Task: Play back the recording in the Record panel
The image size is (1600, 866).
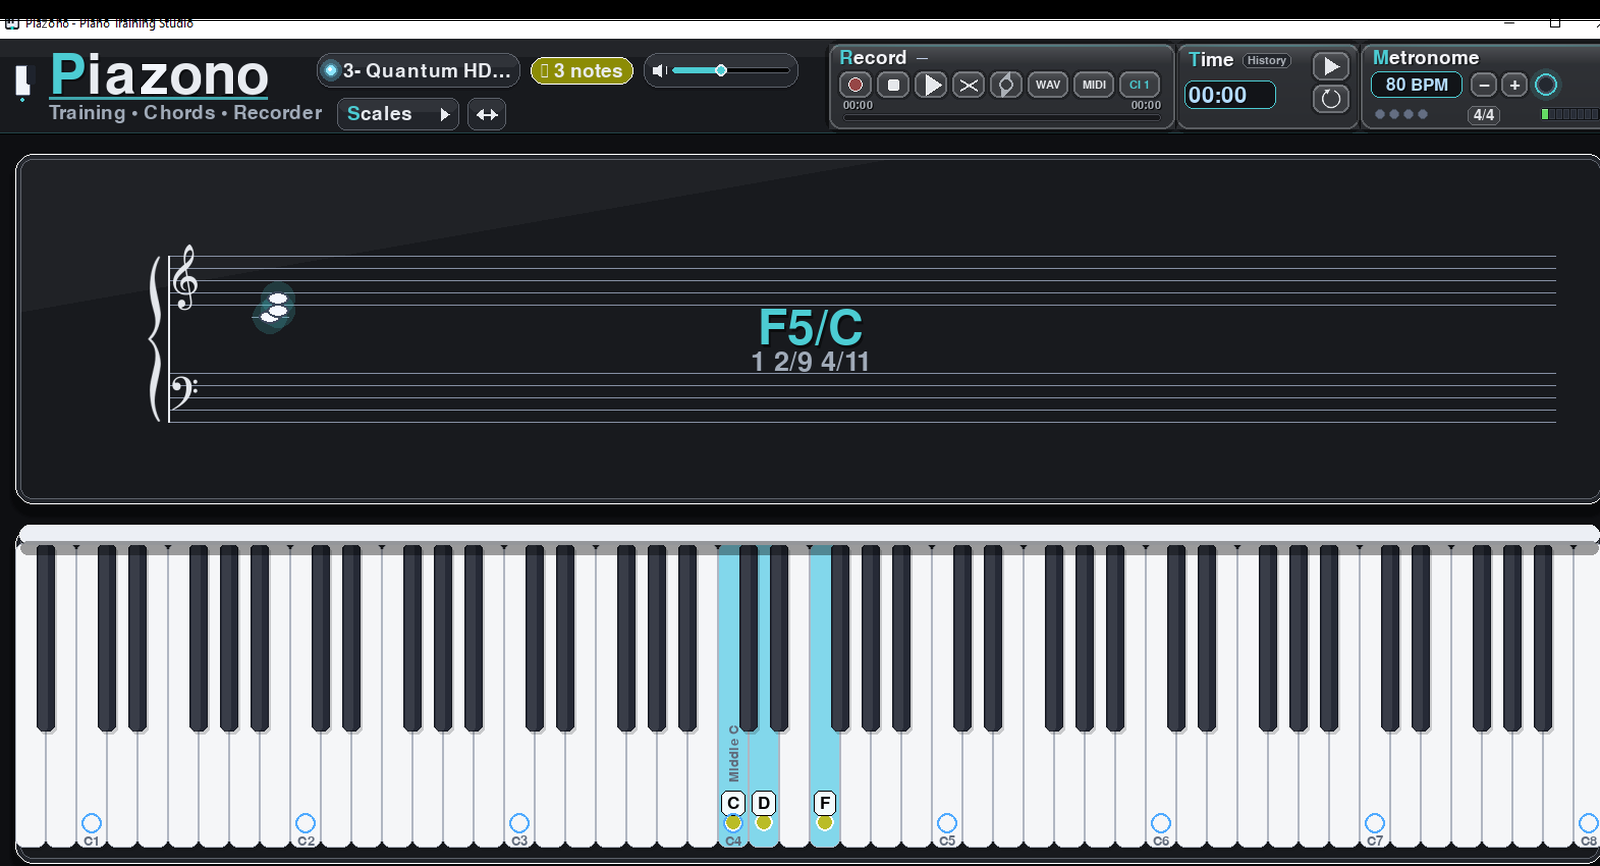Action: [x=931, y=85]
